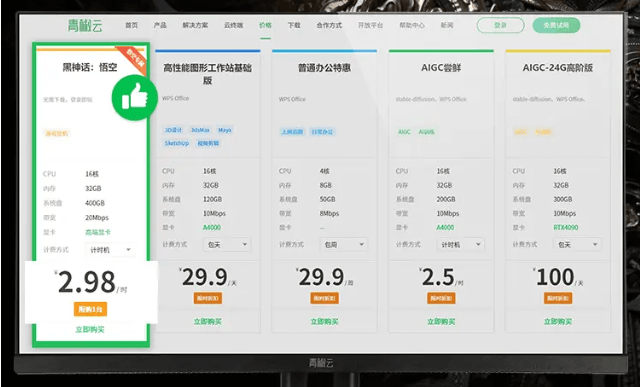Click 立即购买 under AIGC-24G高阶版
Screen dimensions: 640x387
558,322
